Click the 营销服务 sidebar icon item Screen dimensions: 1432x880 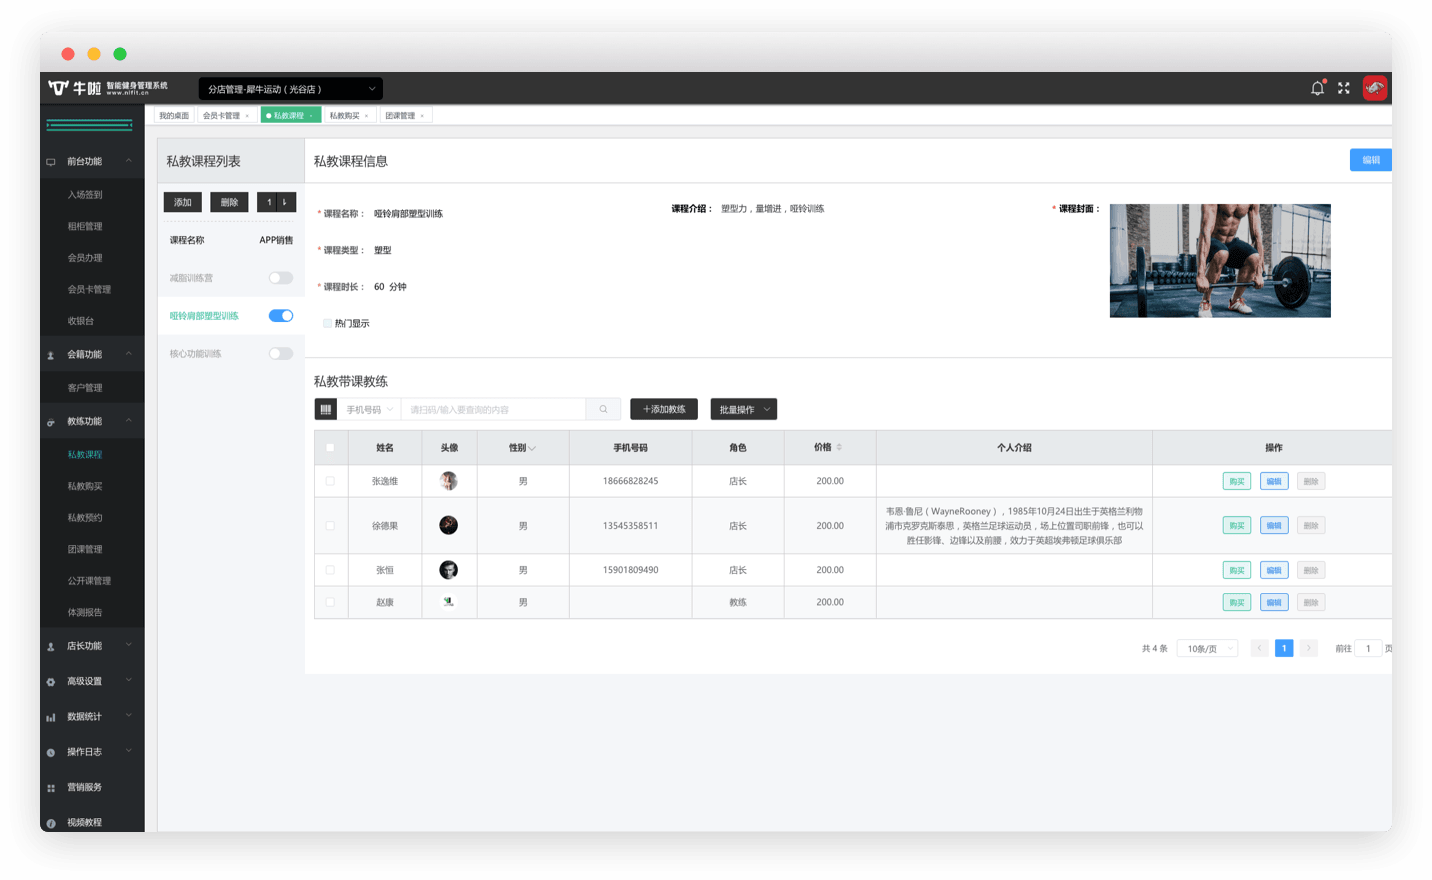(84, 787)
